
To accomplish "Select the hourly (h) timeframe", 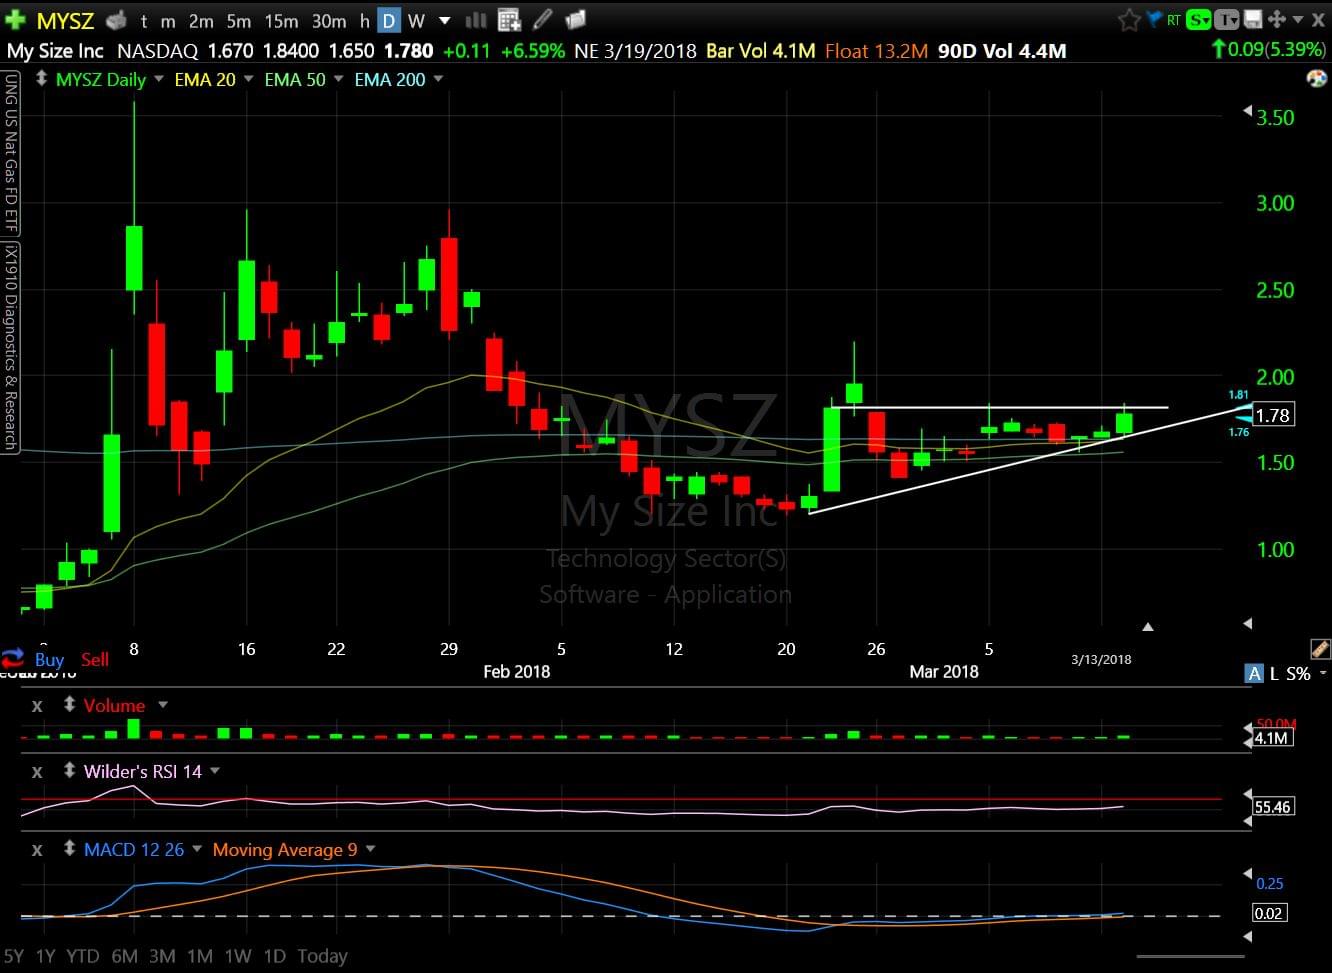I will pos(365,20).
